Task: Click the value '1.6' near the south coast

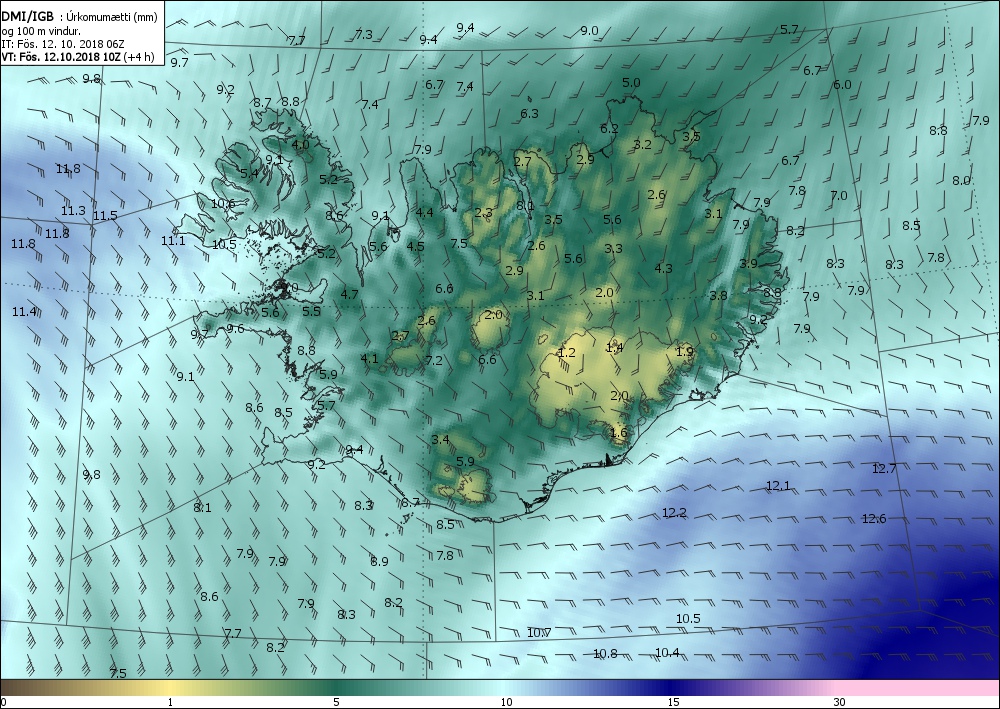Action: tap(619, 433)
